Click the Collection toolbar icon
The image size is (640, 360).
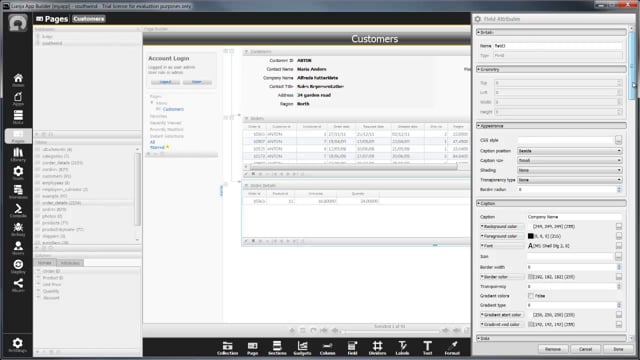[x=227, y=348]
